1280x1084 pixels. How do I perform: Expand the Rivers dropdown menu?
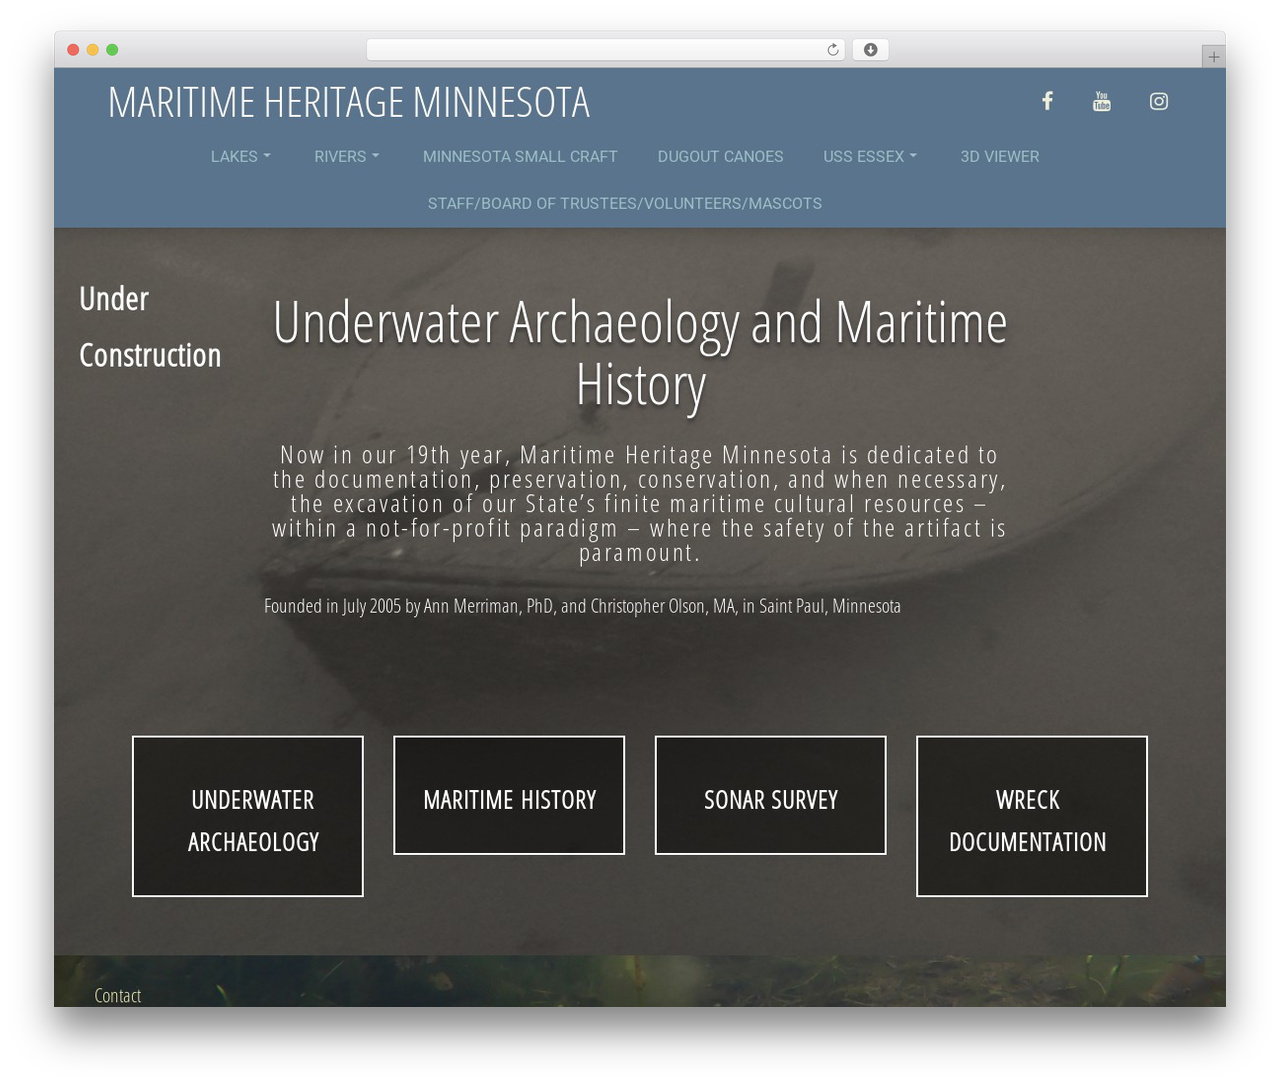pyautogui.click(x=347, y=156)
